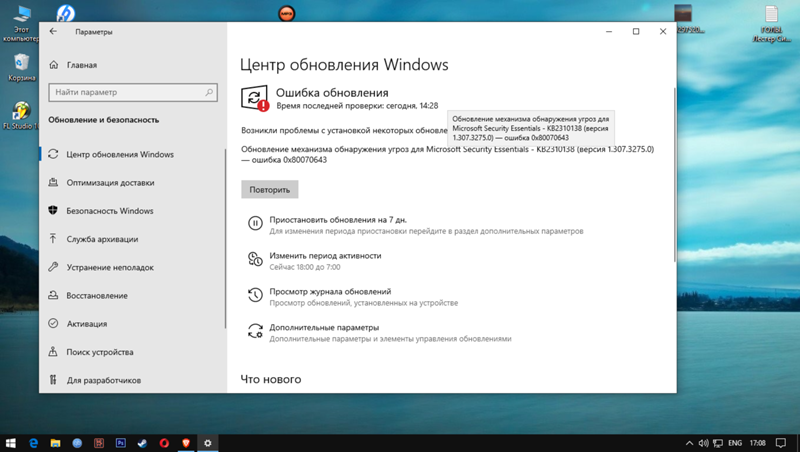Click the update error status icon
Screen dimensions: 800x452
point(255,98)
